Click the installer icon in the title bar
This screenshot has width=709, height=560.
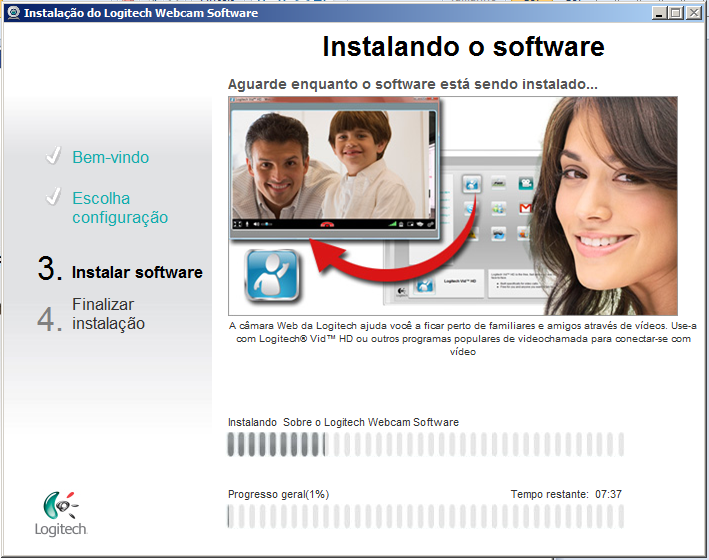tap(12, 13)
